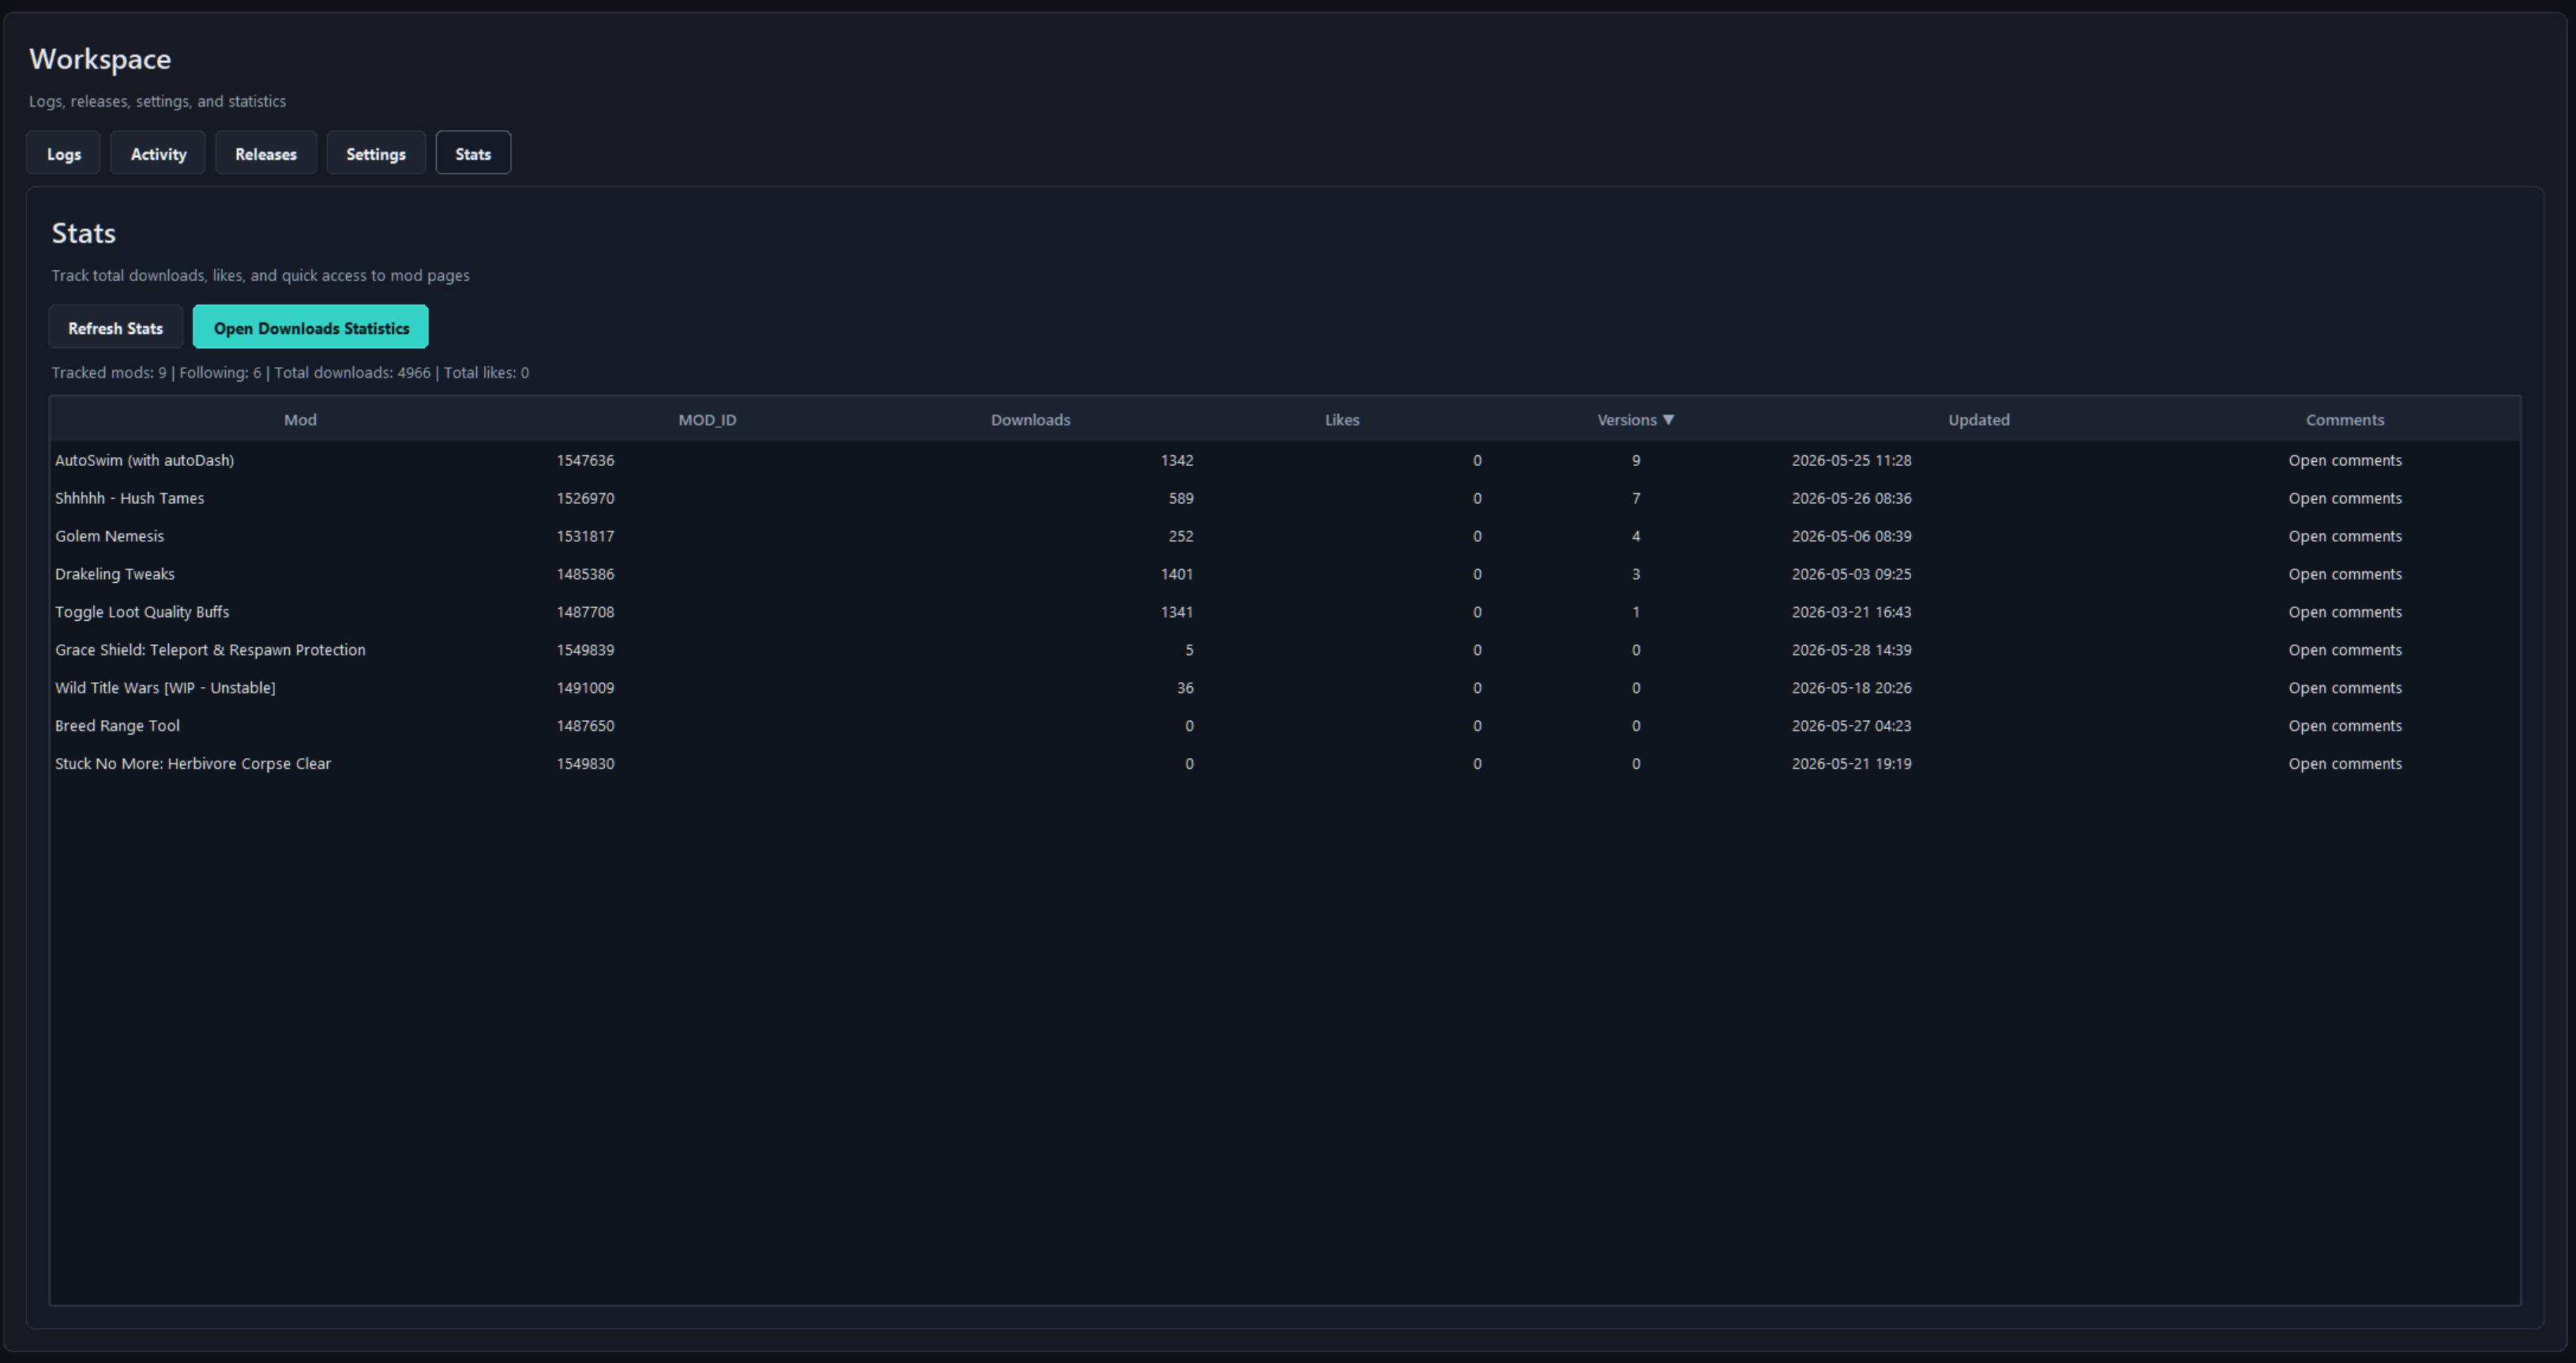Open comments for Stuck No More mod
Viewport: 2576px width, 1363px height.
[x=2345, y=764]
